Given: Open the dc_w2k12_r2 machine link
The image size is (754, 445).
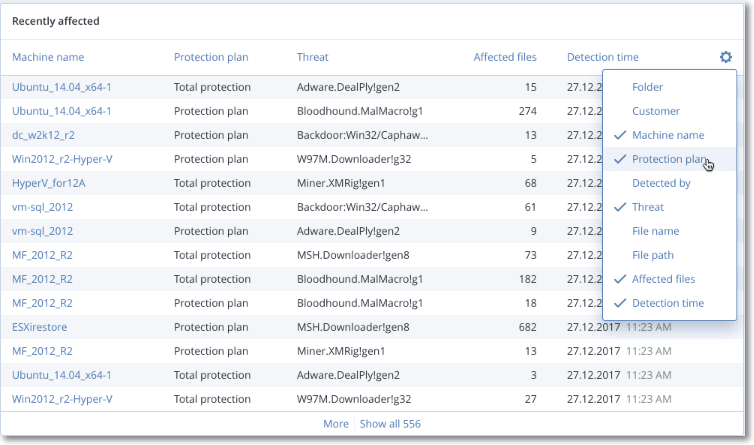Looking at the screenshot, I should coord(45,135).
